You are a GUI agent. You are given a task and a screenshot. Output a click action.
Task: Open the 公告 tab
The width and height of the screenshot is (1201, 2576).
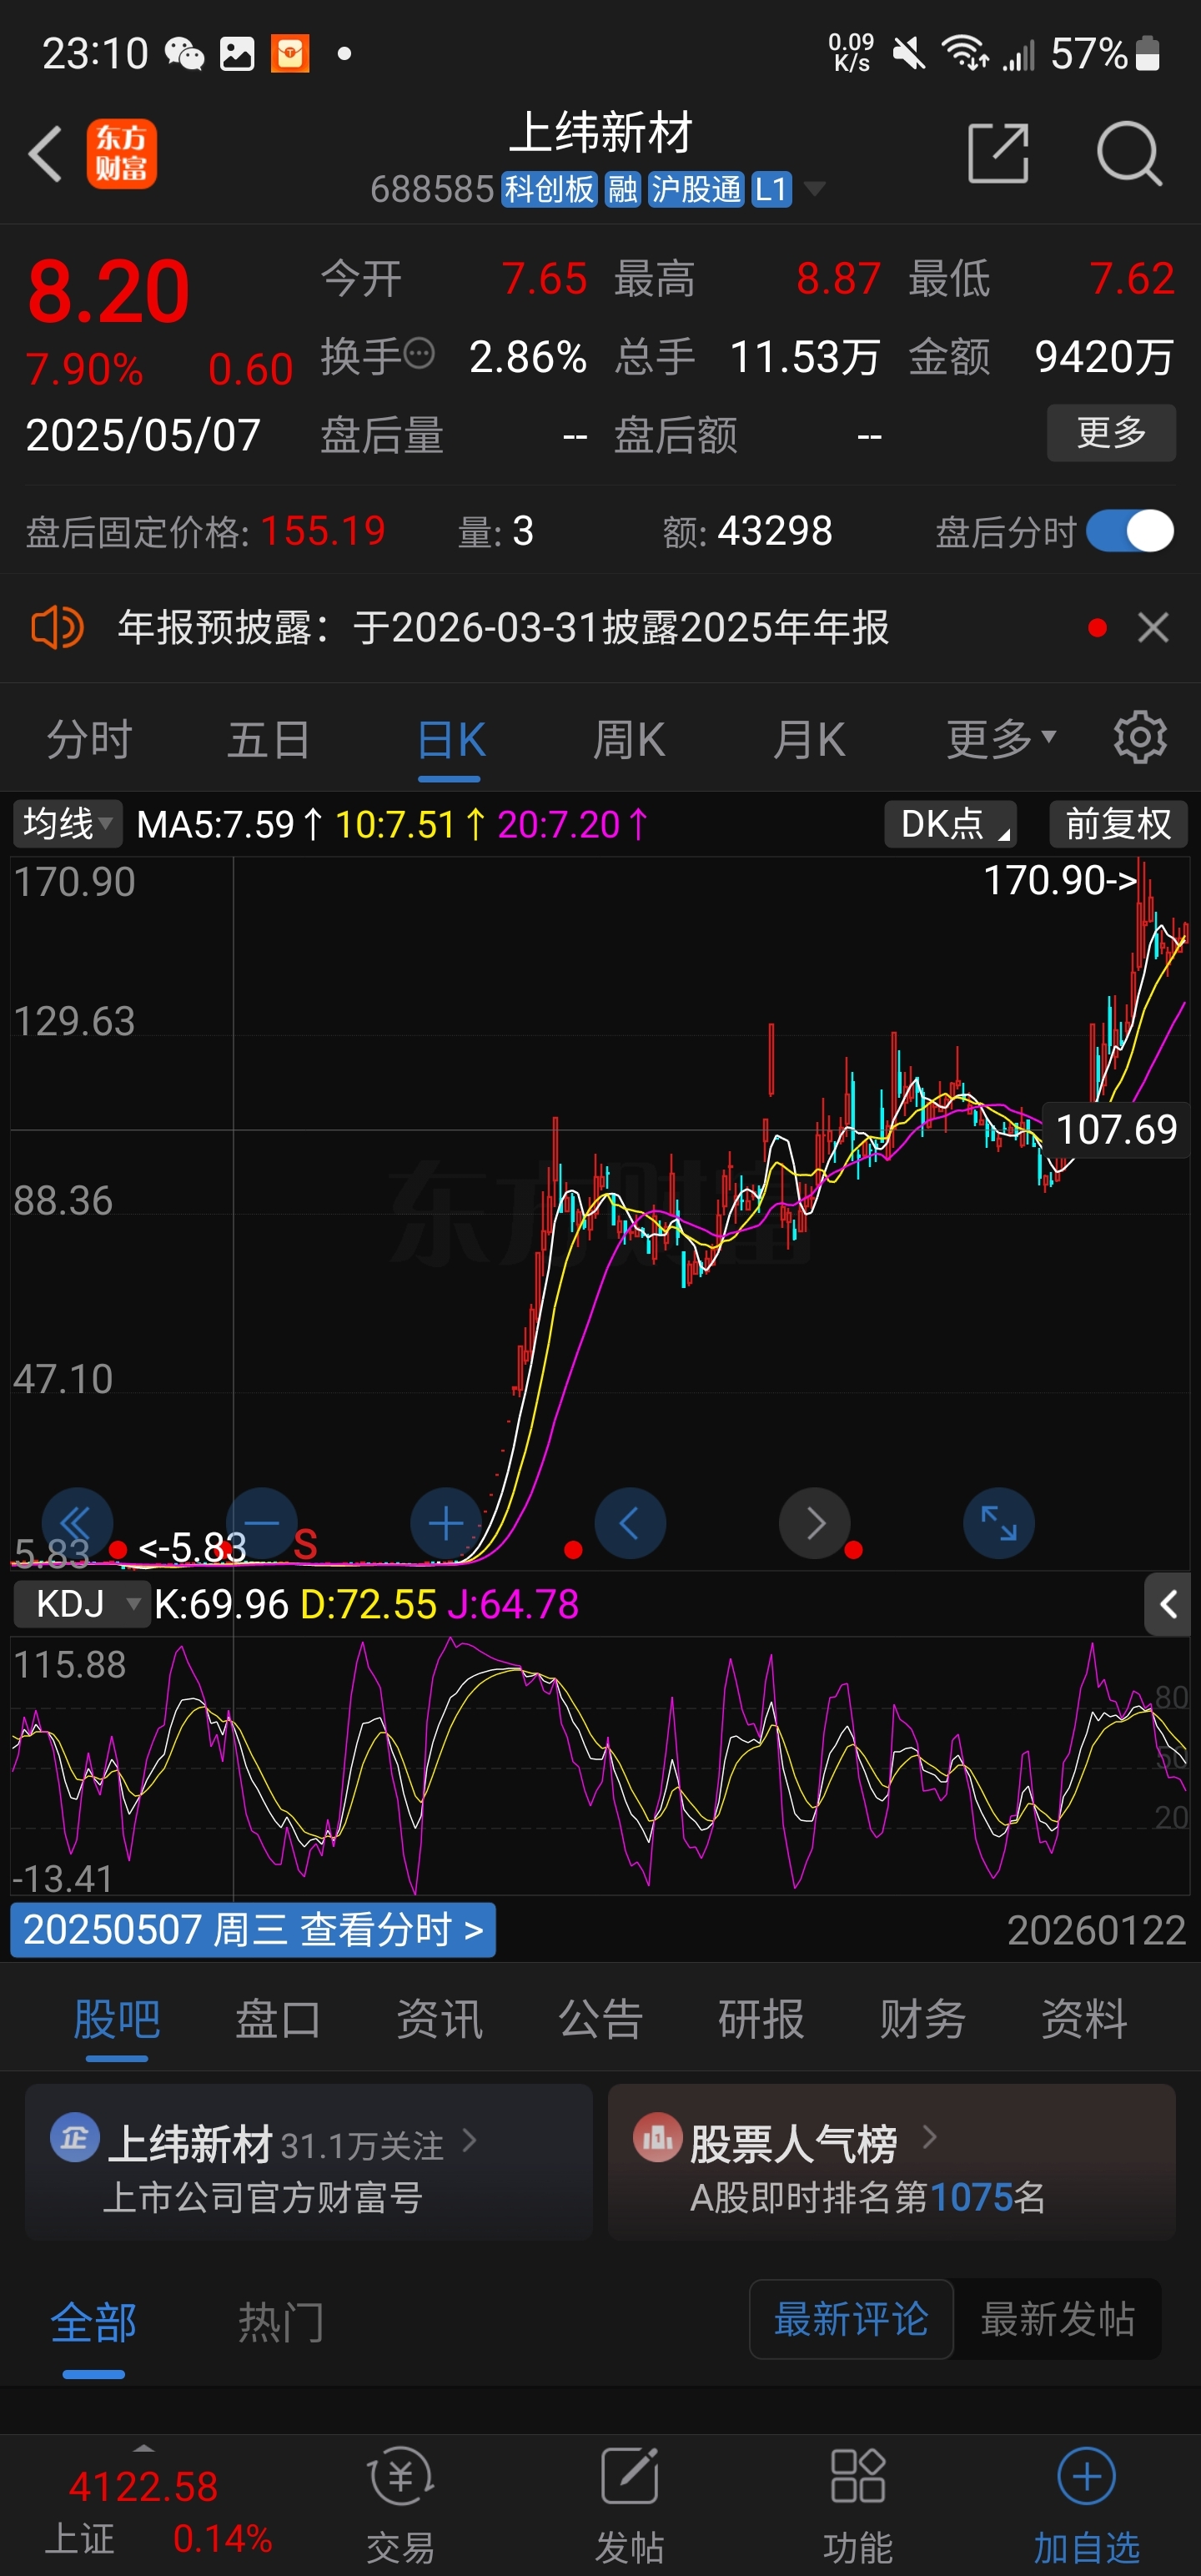[x=600, y=2019]
